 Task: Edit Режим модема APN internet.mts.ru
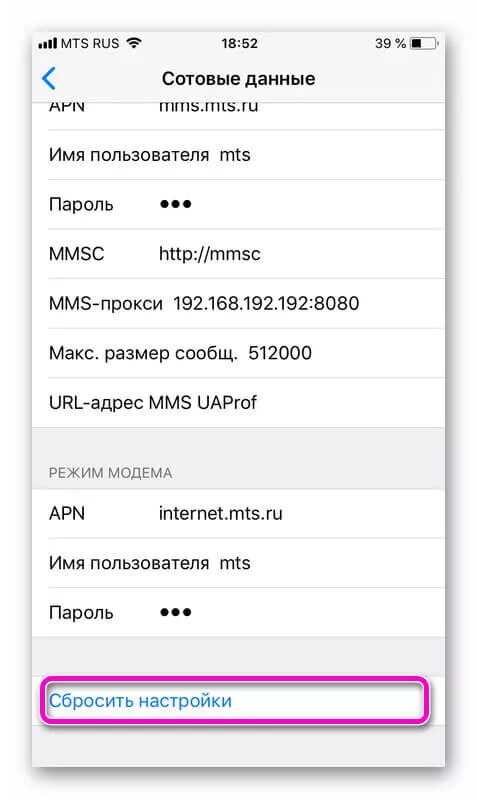pos(238,513)
